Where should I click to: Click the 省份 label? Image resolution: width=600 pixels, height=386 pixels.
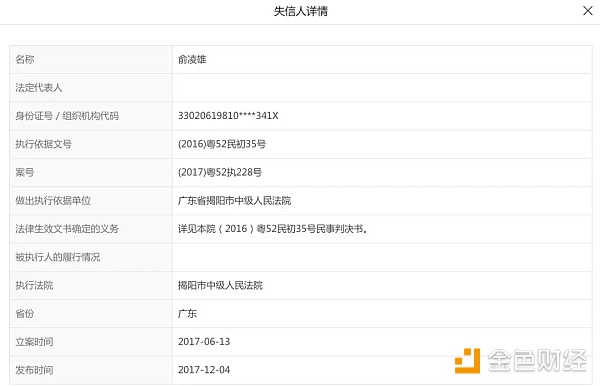click(25, 314)
